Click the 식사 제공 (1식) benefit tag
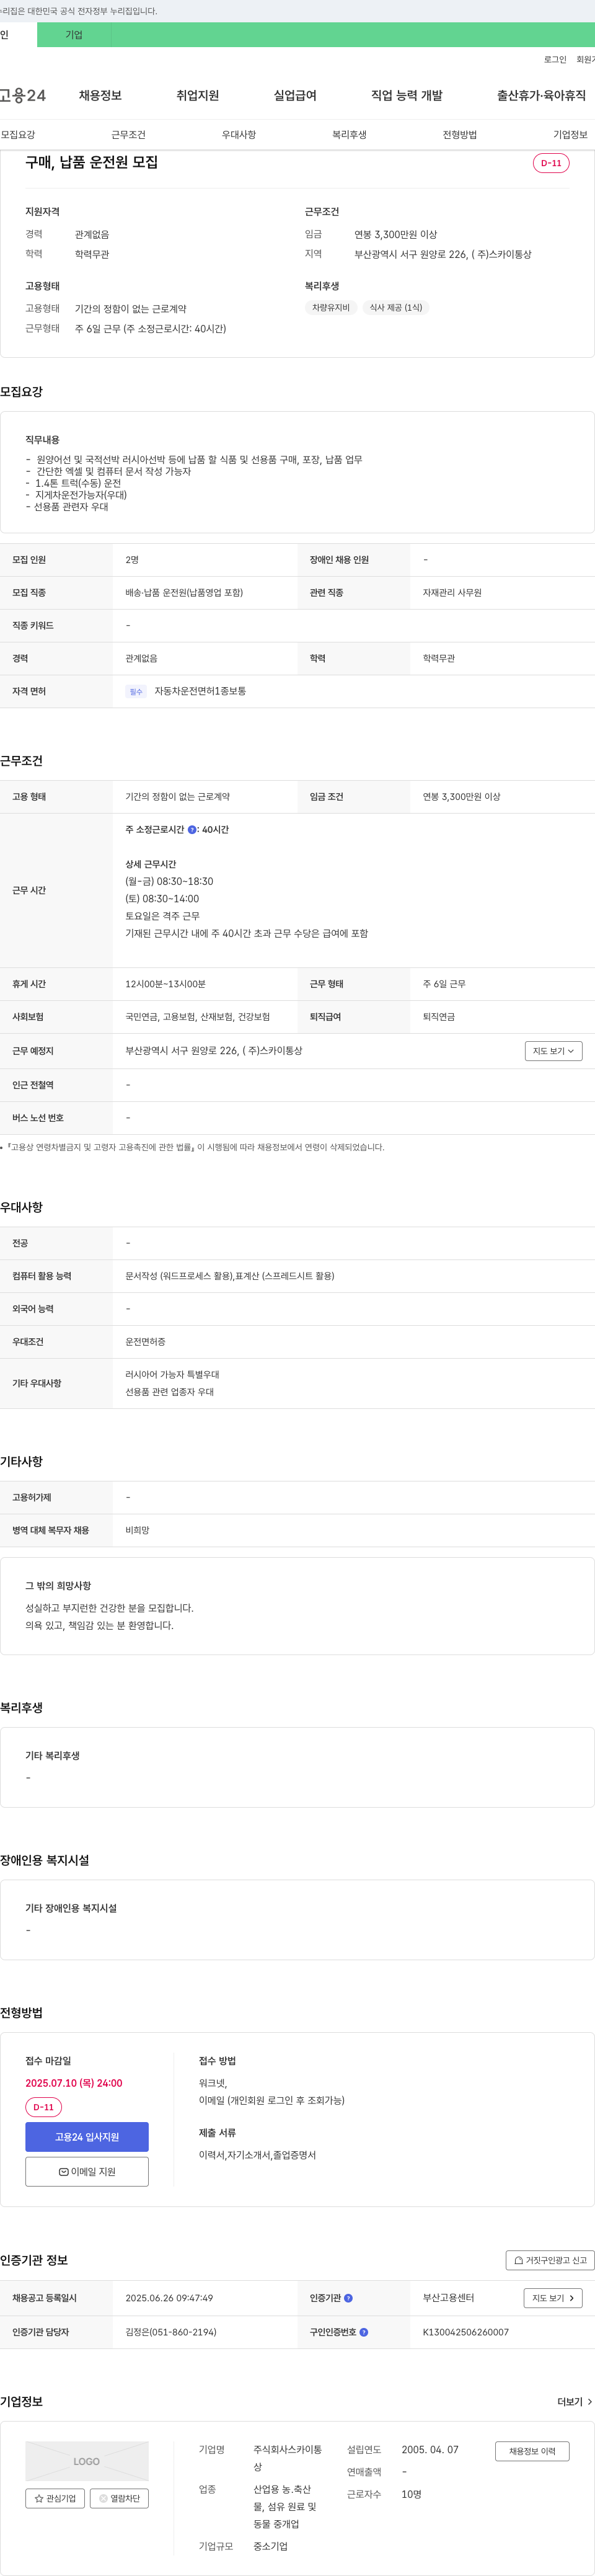 point(396,308)
